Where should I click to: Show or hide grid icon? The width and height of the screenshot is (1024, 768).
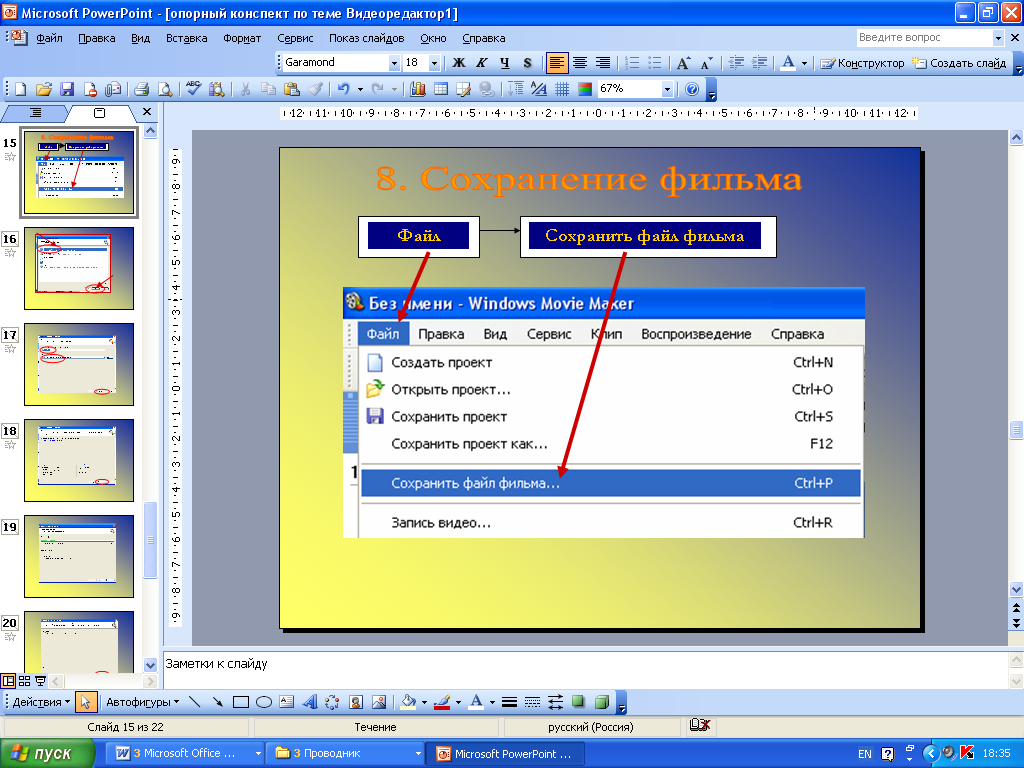(x=562, y=89)
